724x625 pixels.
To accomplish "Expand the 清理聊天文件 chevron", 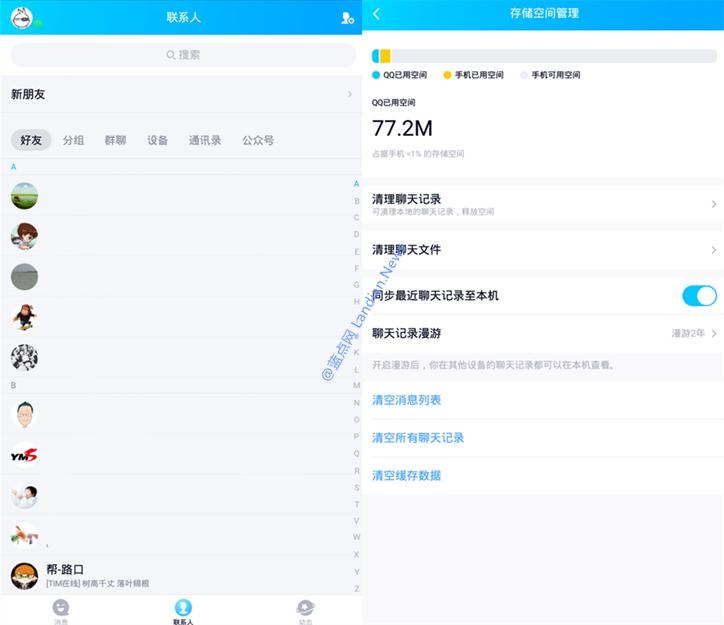I will click(714, 250).
